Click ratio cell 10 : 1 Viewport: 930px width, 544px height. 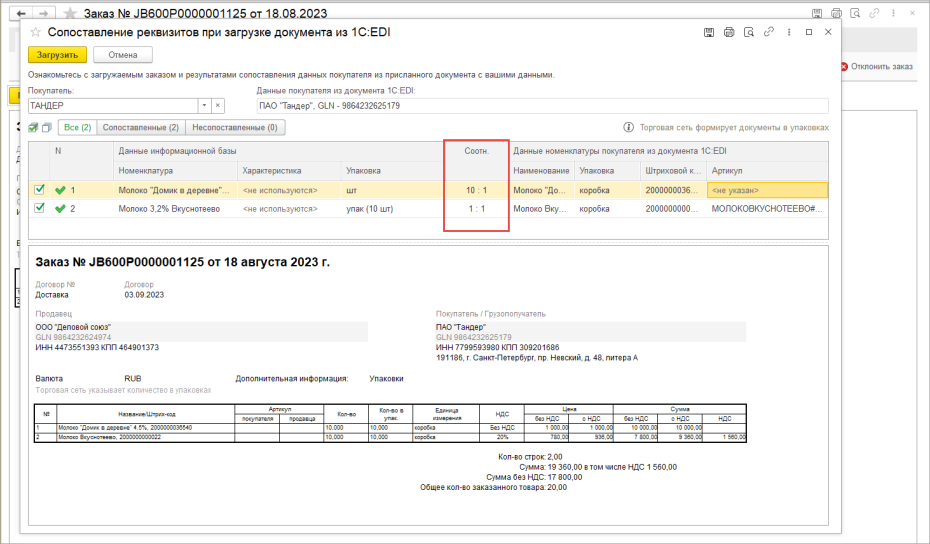(476, 190)
